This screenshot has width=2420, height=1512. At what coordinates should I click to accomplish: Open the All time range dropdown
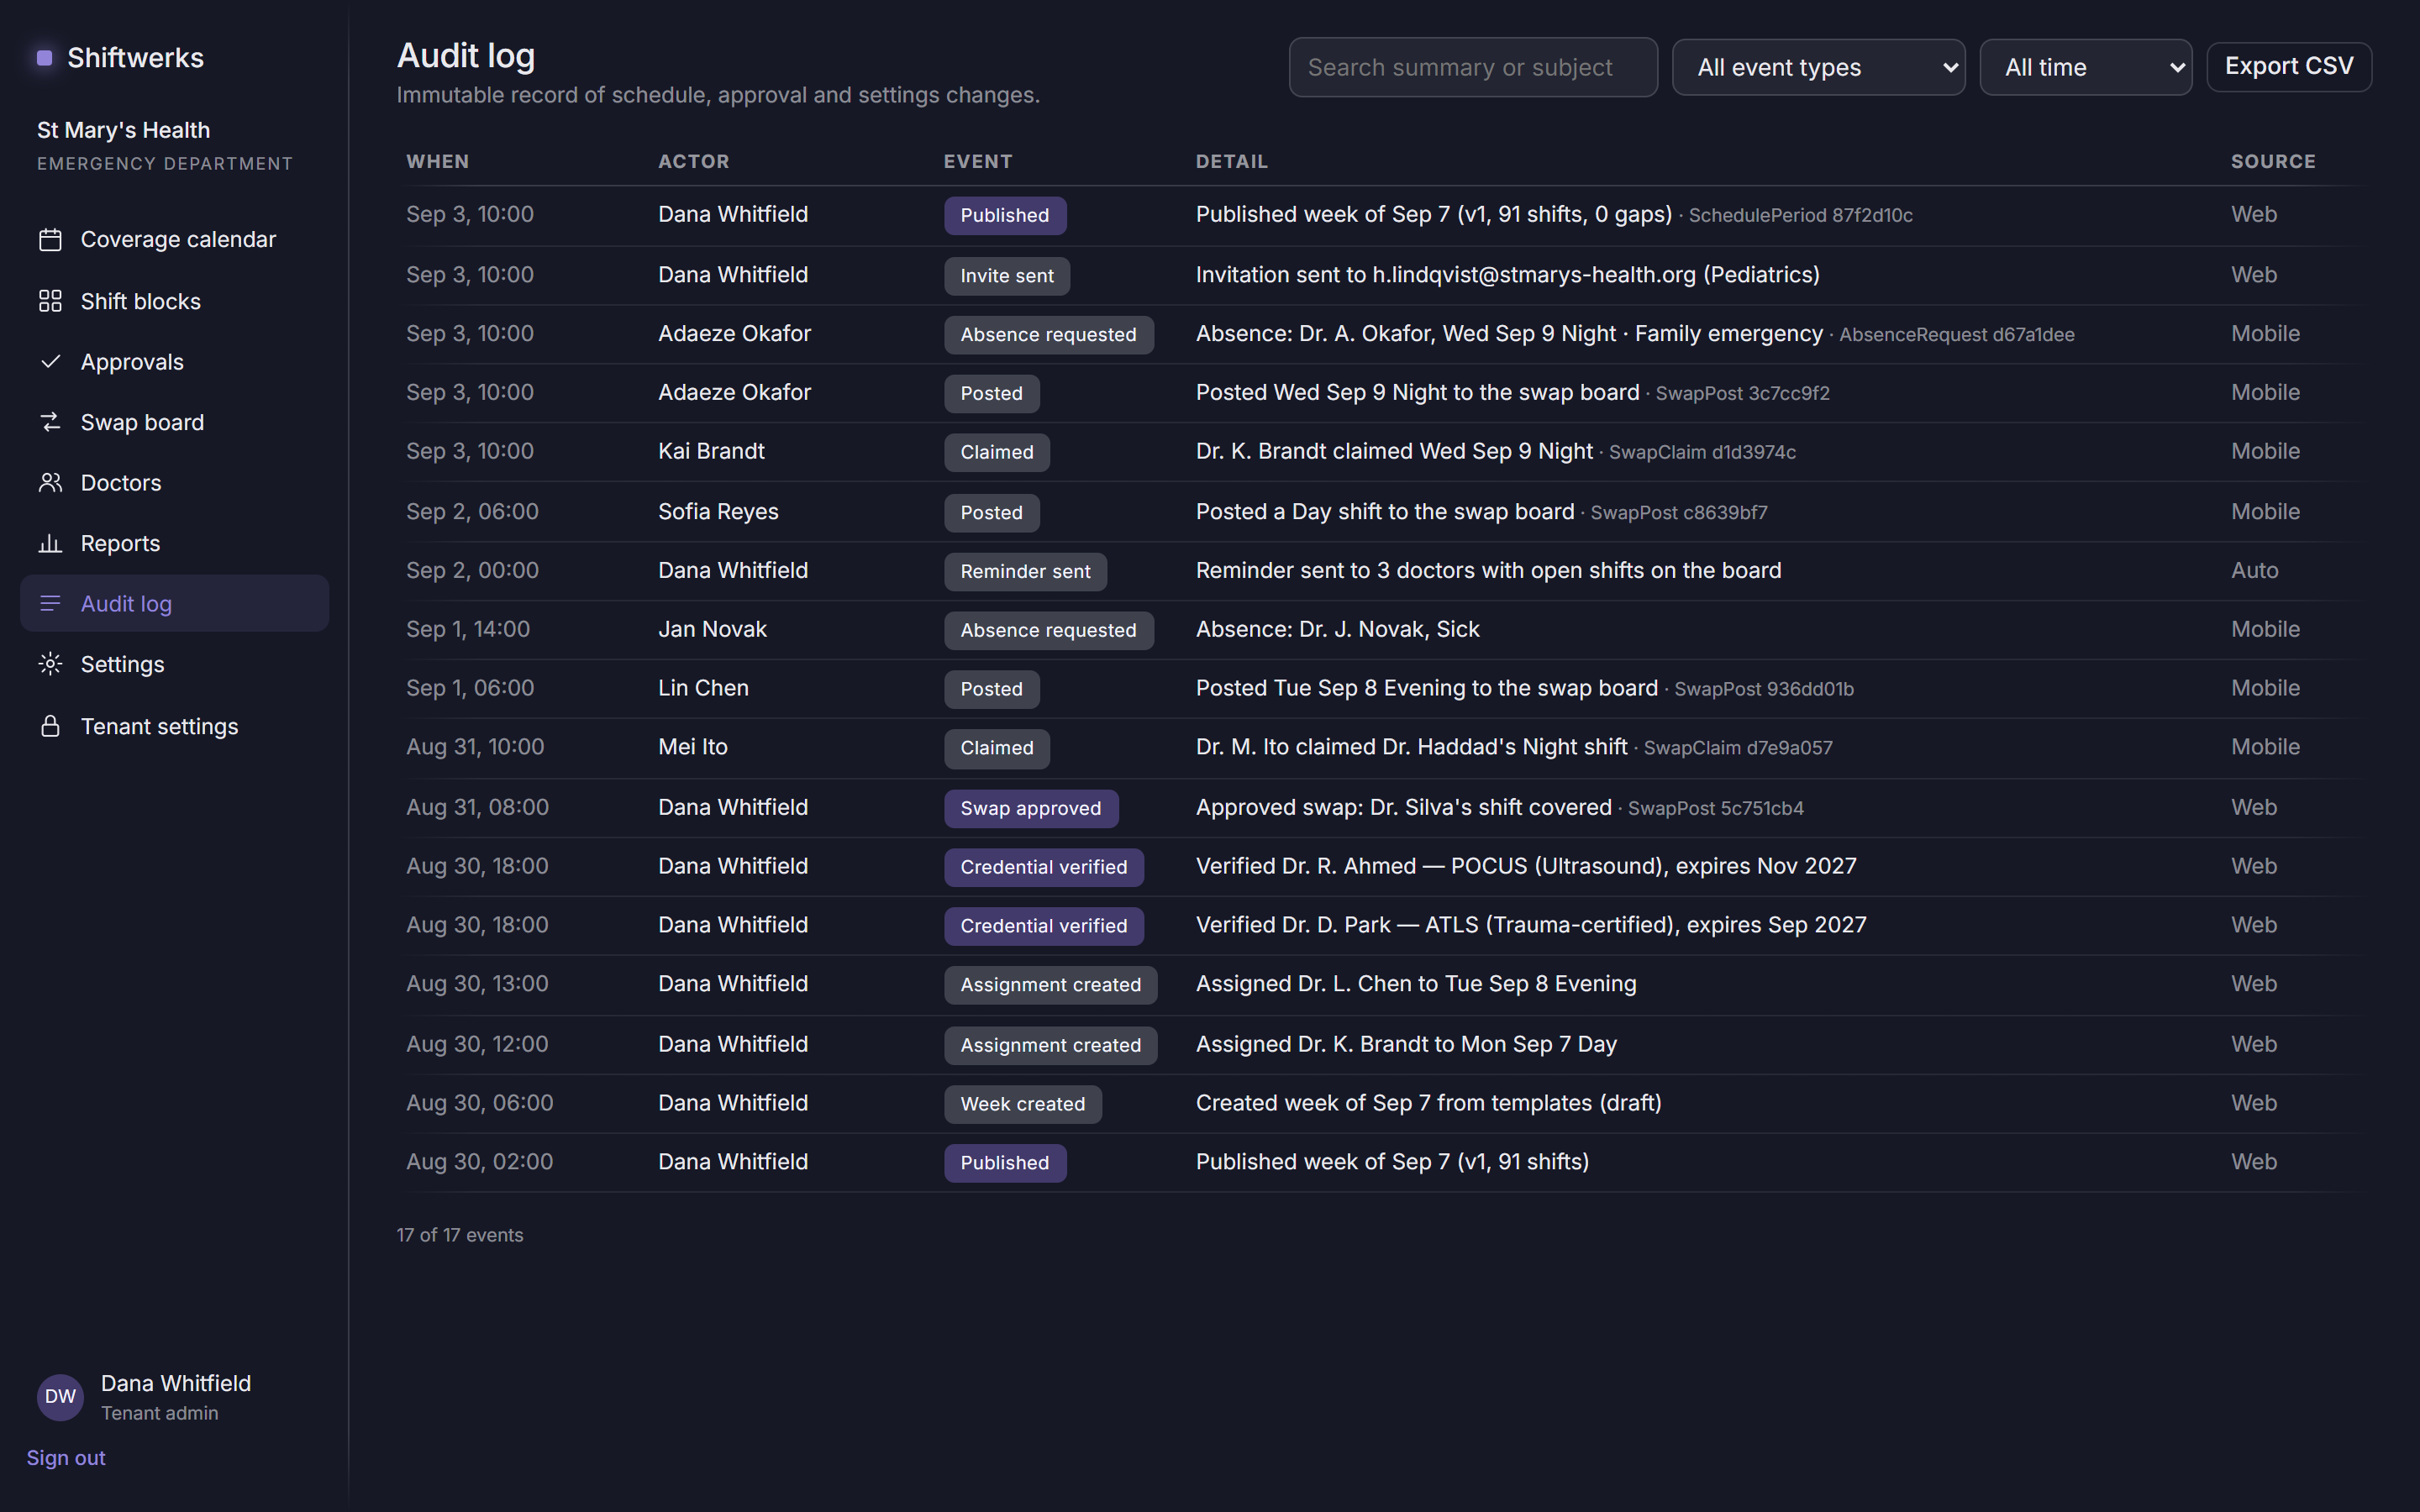[2085, 67]
